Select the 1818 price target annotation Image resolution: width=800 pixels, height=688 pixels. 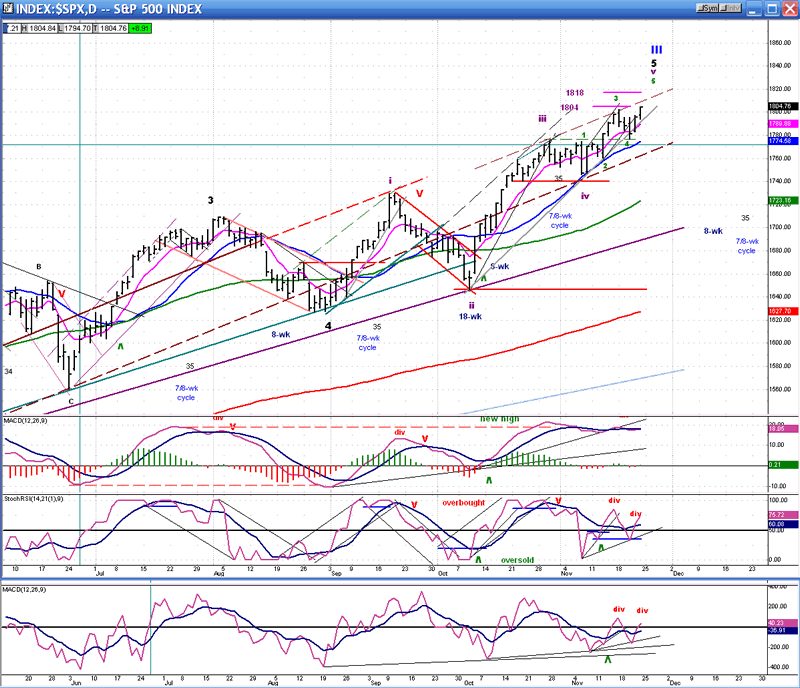click(x=574, y=93)
